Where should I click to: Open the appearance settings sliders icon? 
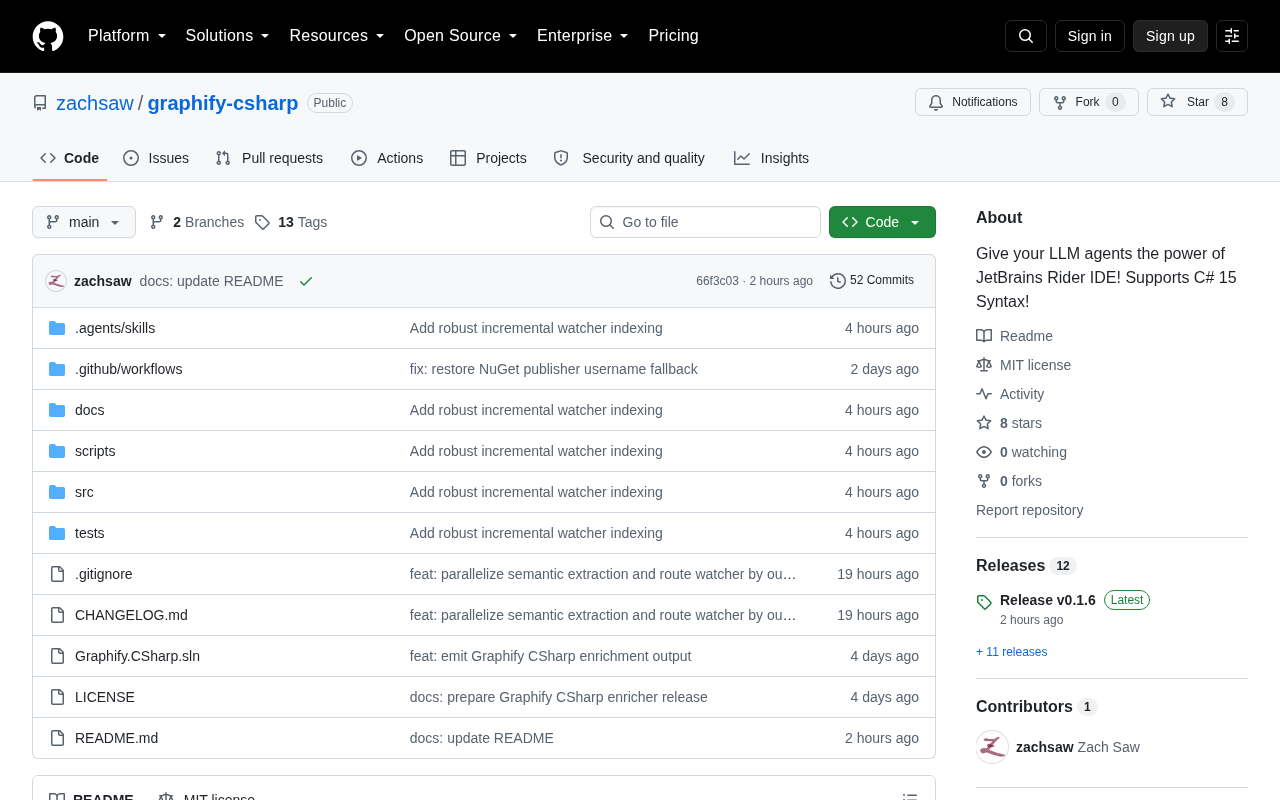(x=1232, y=36)
